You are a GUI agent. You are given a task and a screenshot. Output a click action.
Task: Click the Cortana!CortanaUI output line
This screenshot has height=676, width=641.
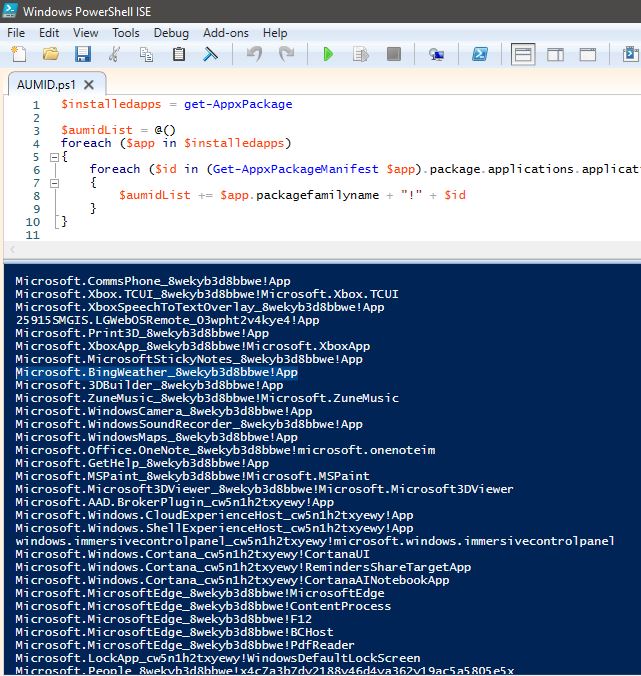pyautogui.click(x=193, y=554)
